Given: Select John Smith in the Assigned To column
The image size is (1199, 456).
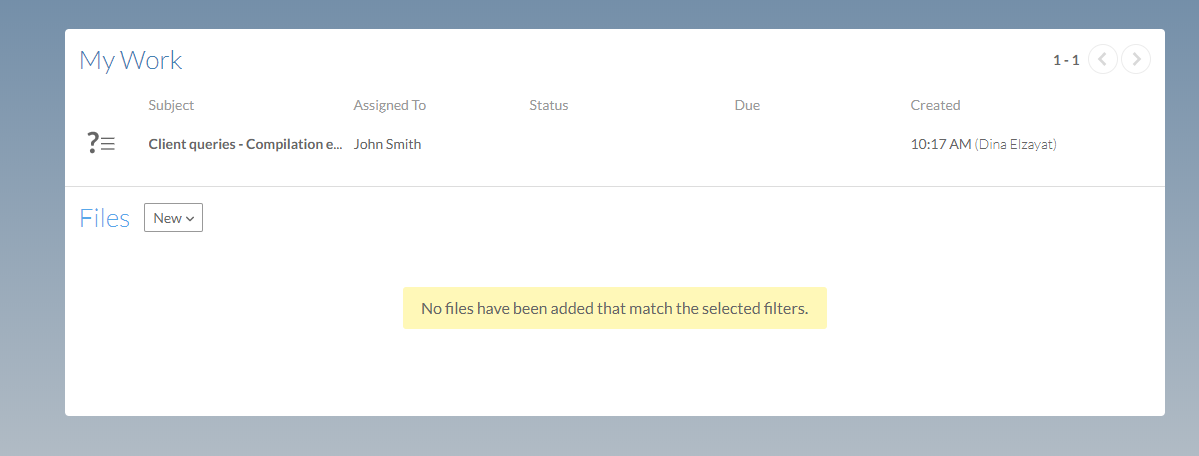Looking at the screenshot, I should tap(387, 144).
